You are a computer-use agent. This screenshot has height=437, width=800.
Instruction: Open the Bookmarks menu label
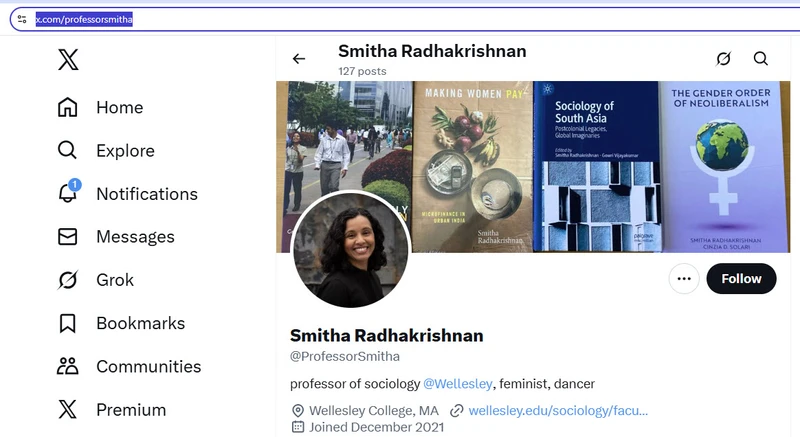point(141,323)
